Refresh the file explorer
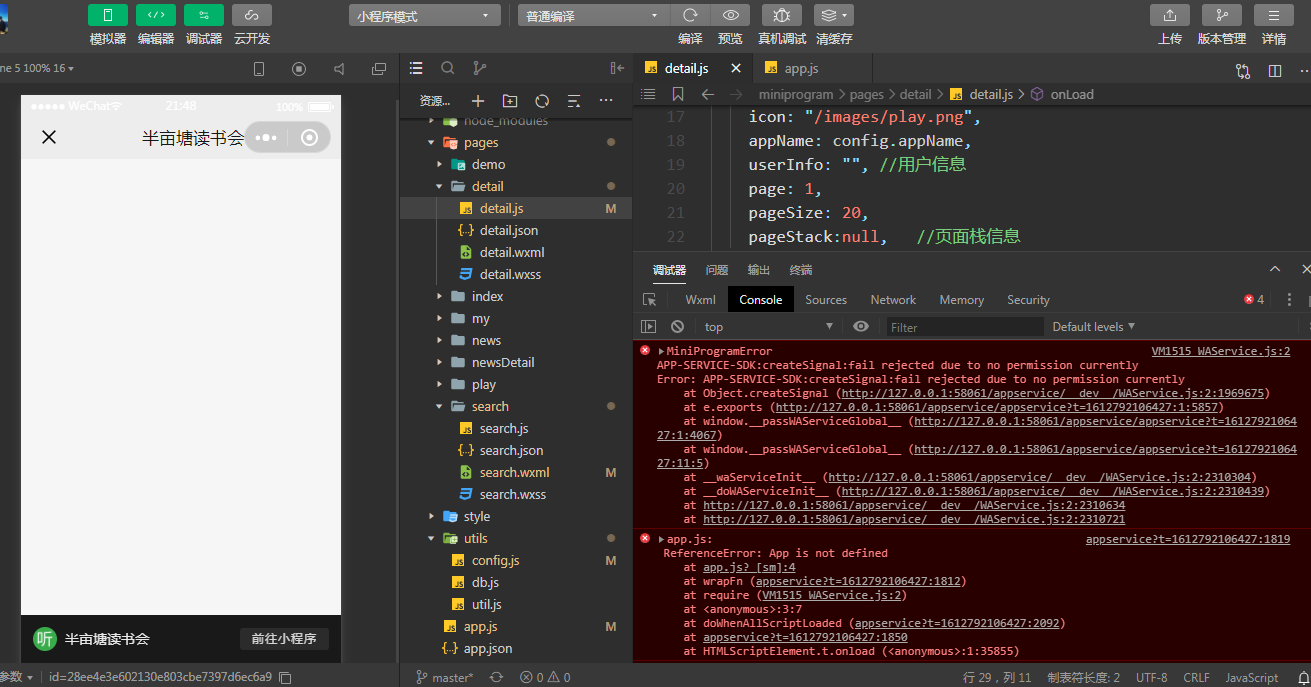The image size is (1311, 687). pos(542,101)
